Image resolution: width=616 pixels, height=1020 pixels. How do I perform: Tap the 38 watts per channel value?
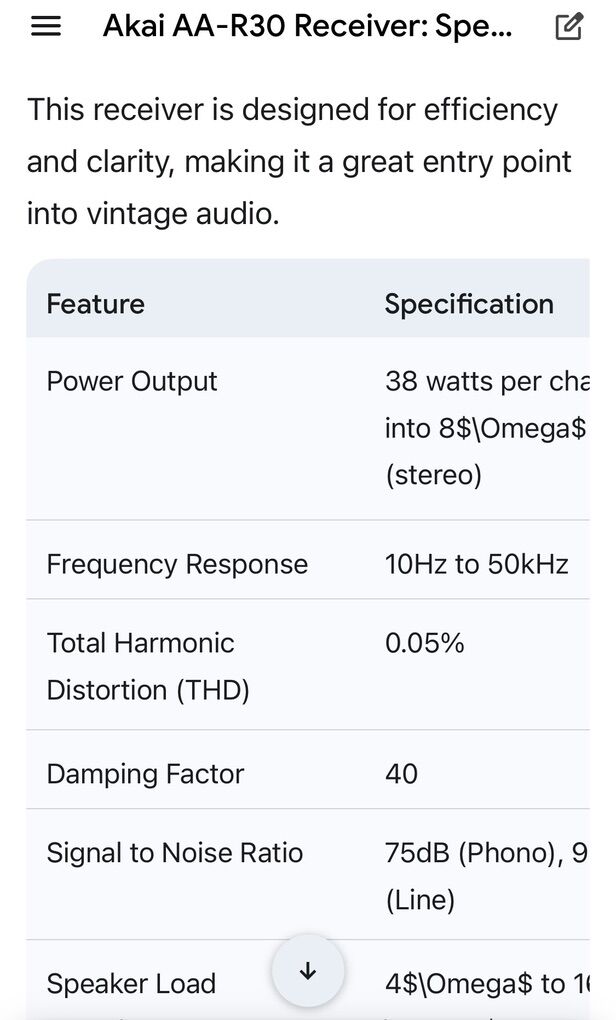pos(487,382)
